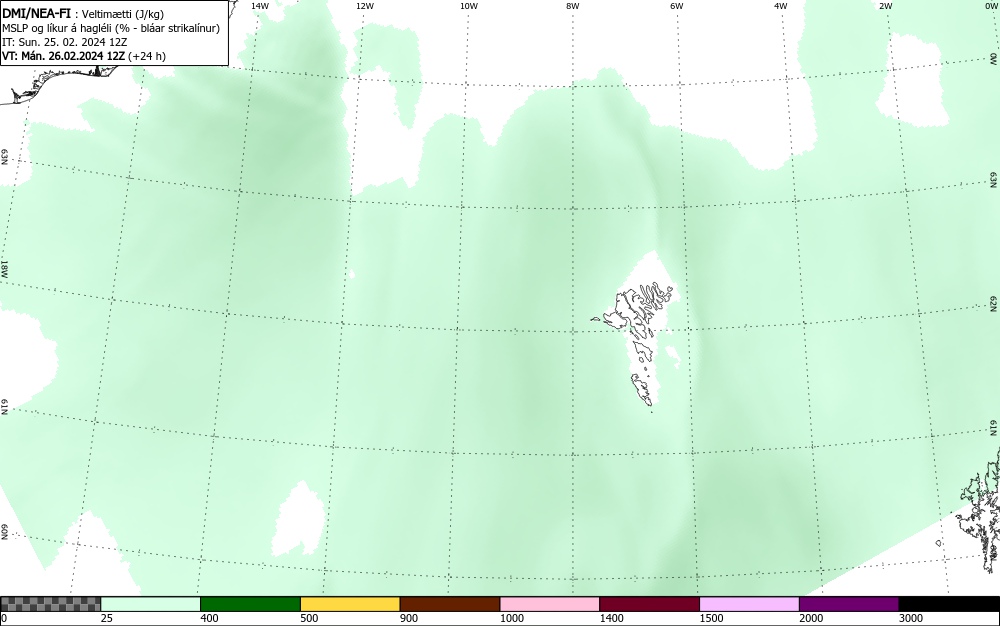The height and width of the screenshot is (626, 1000).
Task: Click the legend value "1000"
Action: 511,618
